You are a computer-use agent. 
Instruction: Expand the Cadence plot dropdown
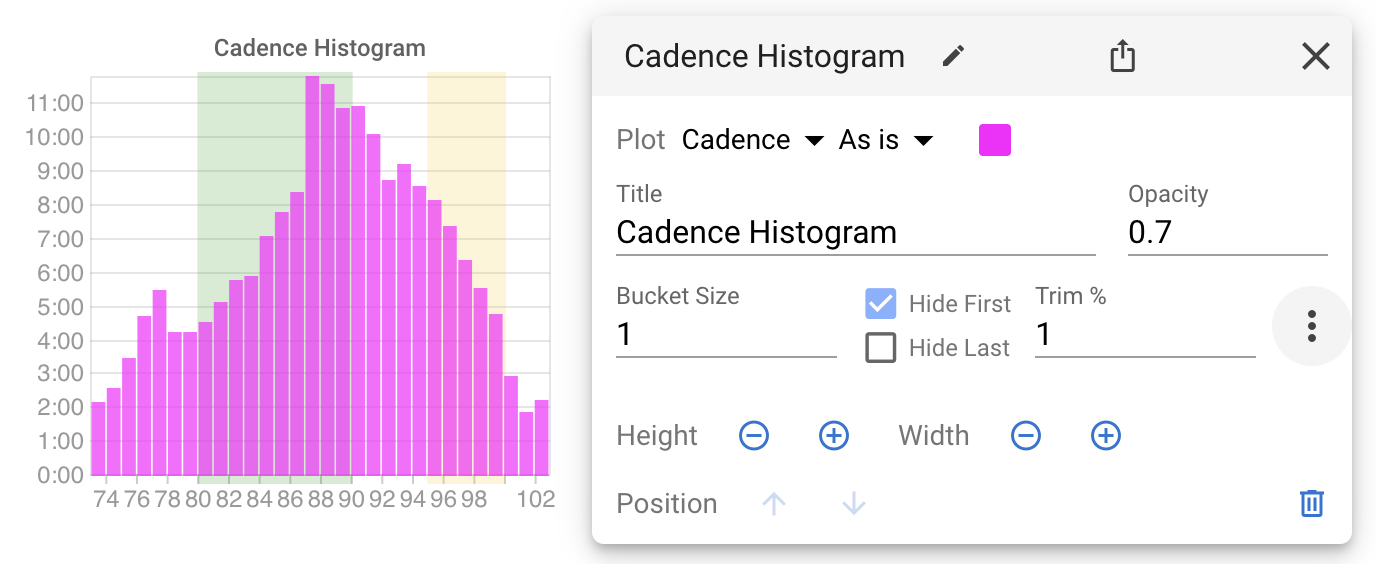752,140
